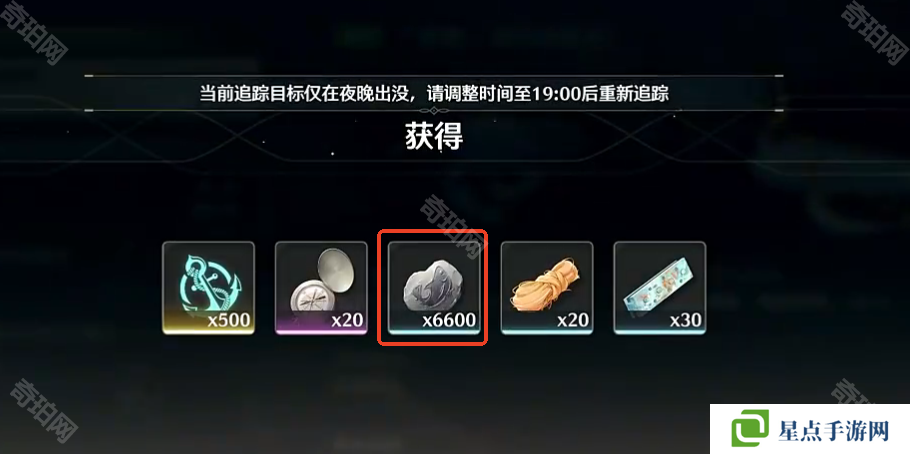Image resolution: width=910 pixels, height=454 pixels.
Task: Click the x20 count on rope bundle
Action: coord(573,320)
